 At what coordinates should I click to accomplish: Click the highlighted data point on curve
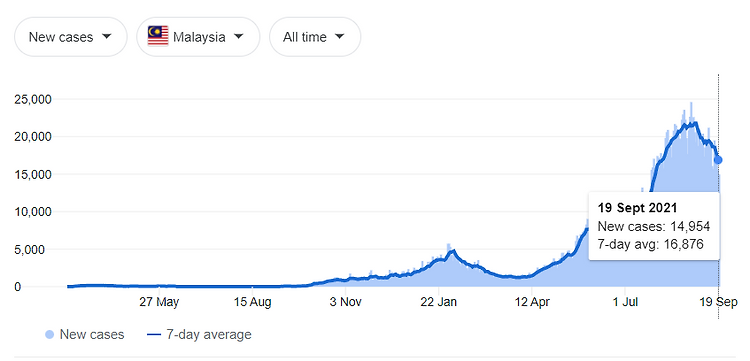pos(718,160)
